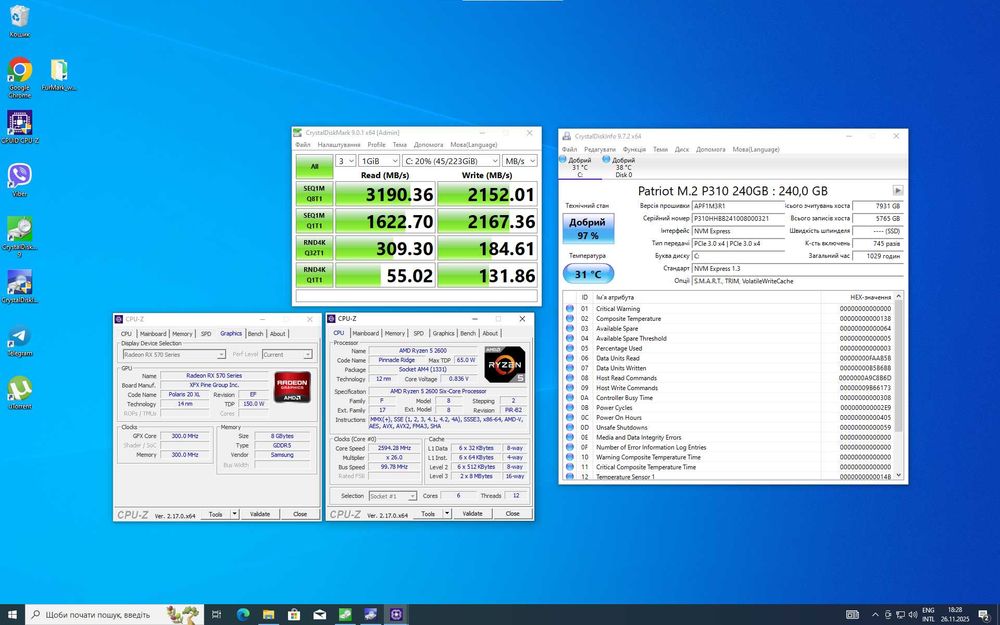This screenshot has height=625, width=1000.
Task: Click Close in the CPU-Z Graphics window
Action: click(x=300, y=514)
